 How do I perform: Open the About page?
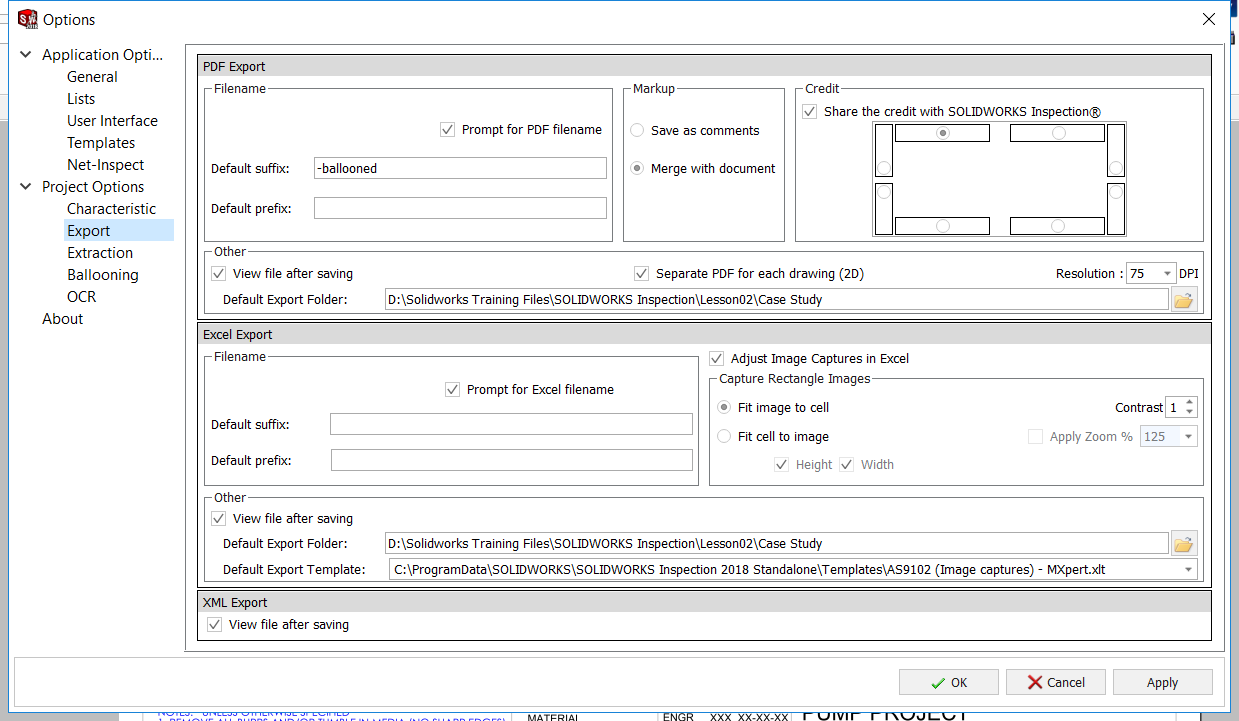[62, 319]
